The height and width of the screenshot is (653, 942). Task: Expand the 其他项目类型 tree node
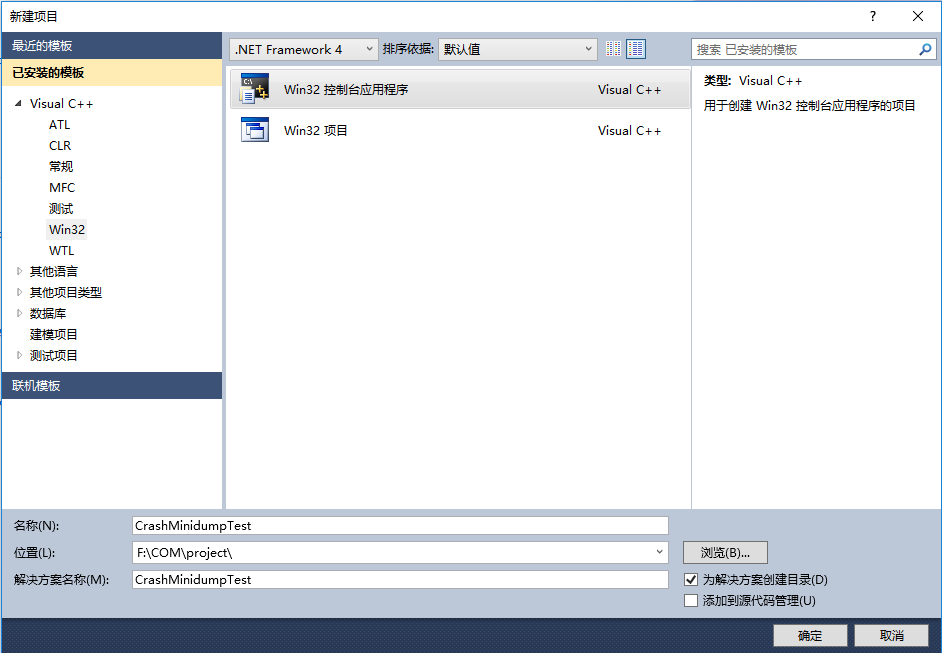[19, 293]
